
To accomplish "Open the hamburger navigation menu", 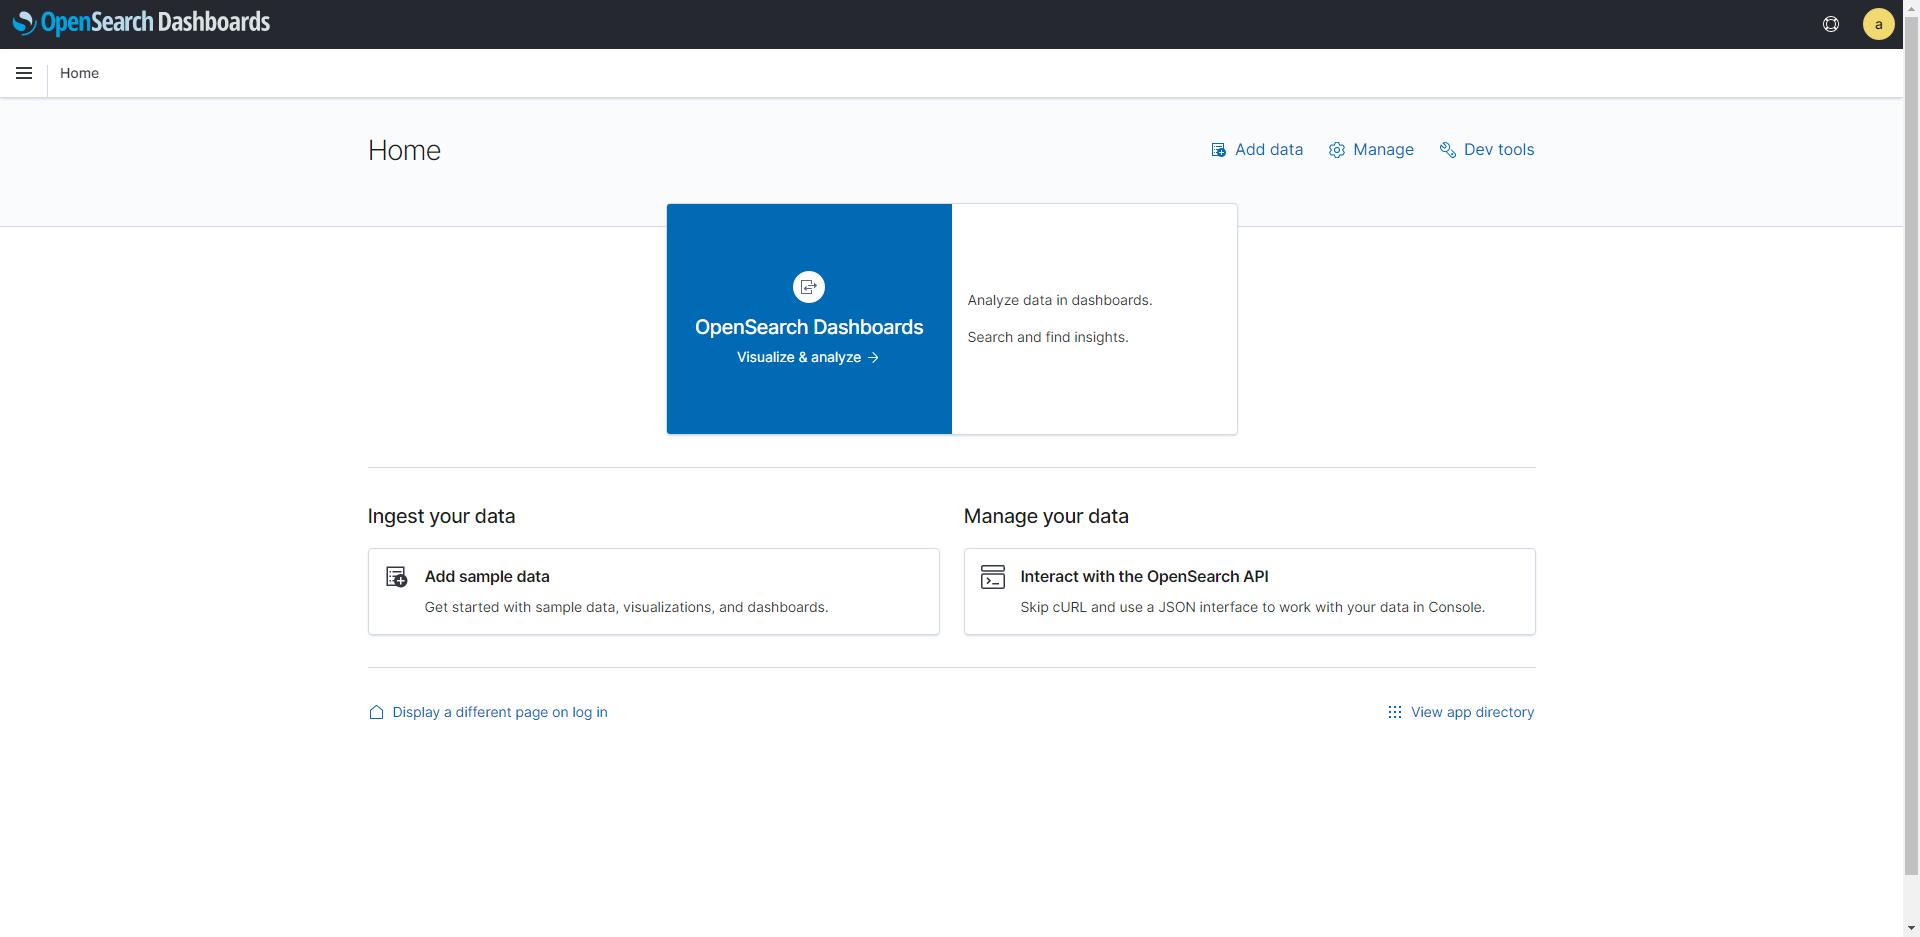I will pos(24,73).
